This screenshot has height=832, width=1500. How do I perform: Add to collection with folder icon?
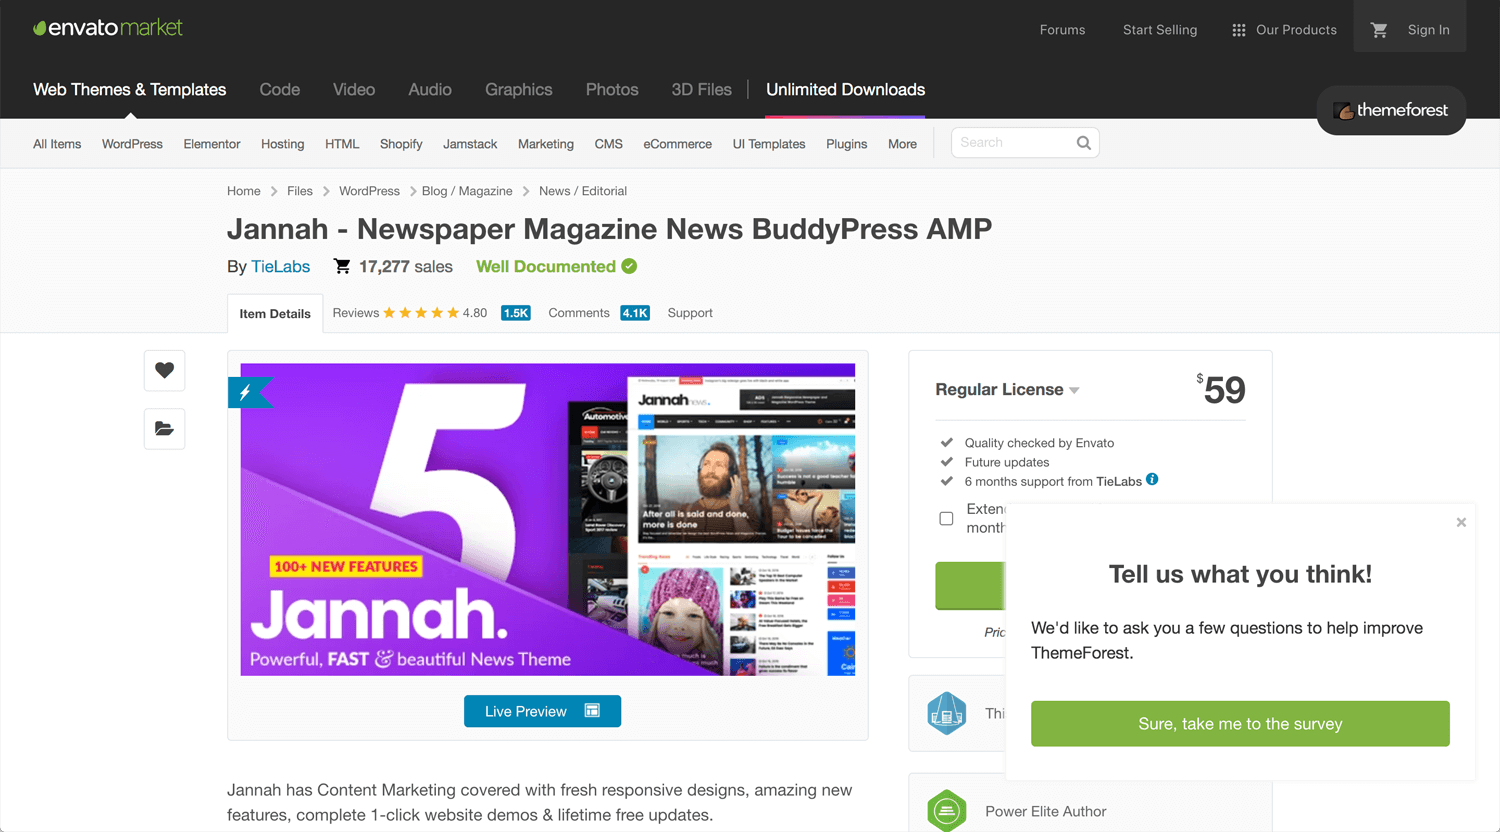click(164, 429)
